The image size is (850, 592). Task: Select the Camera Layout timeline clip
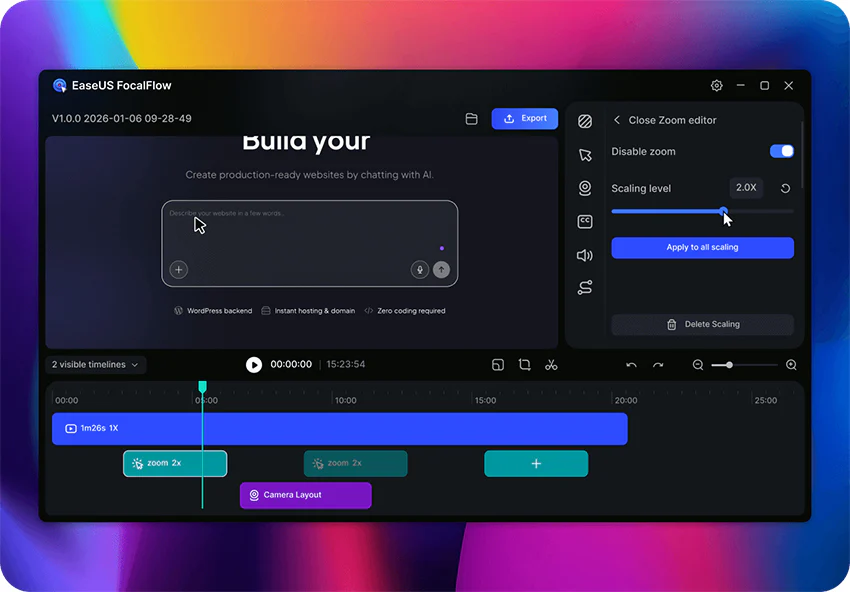click(x=306, y=495)
